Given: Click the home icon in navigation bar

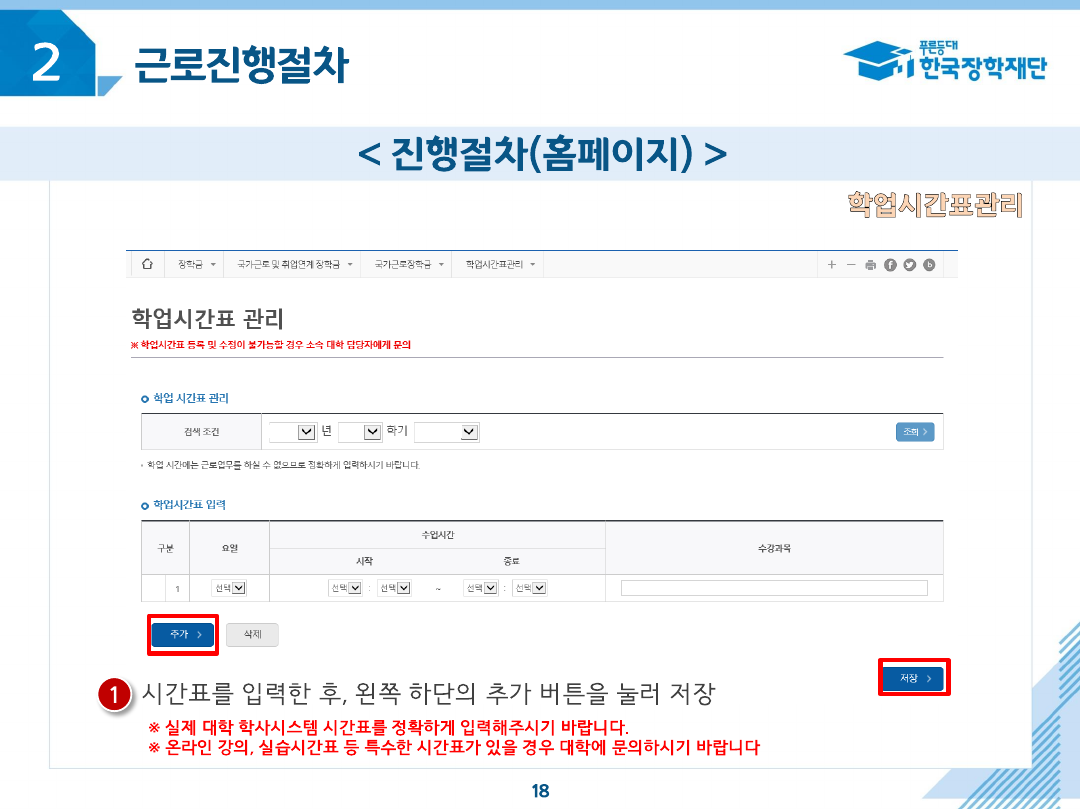Looking at the screenshot, I should click(x=148, y=264).
